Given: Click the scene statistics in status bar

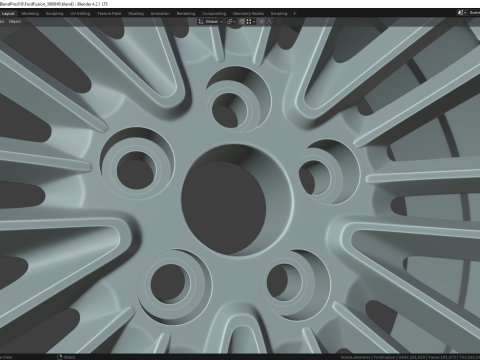Looking at the screenshot, I should coord(410,357).
